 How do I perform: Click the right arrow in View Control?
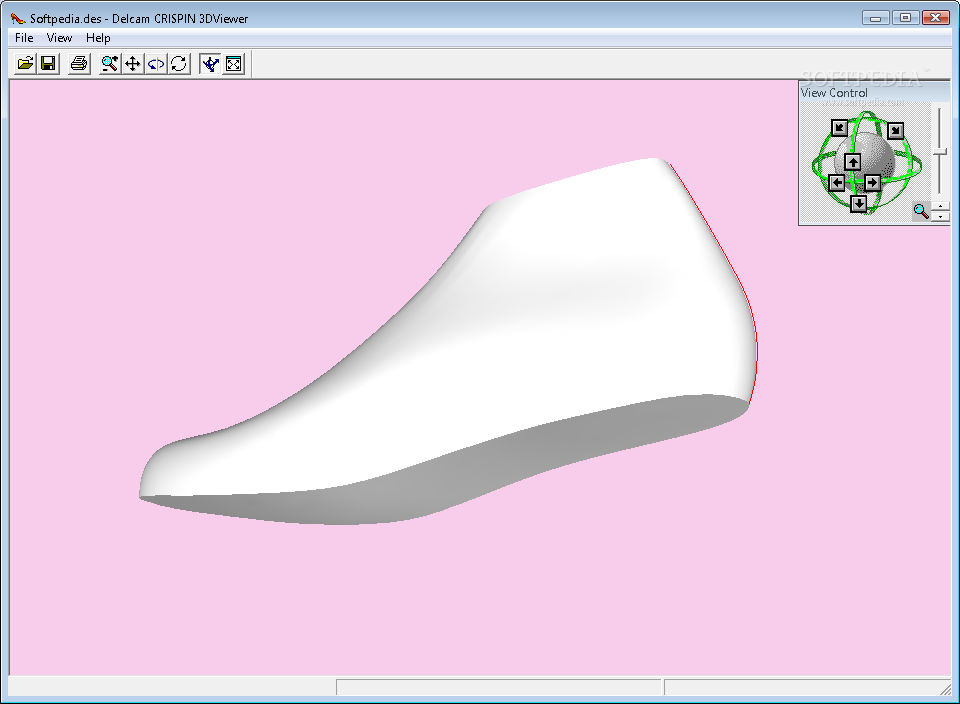[x=872, y=182]
